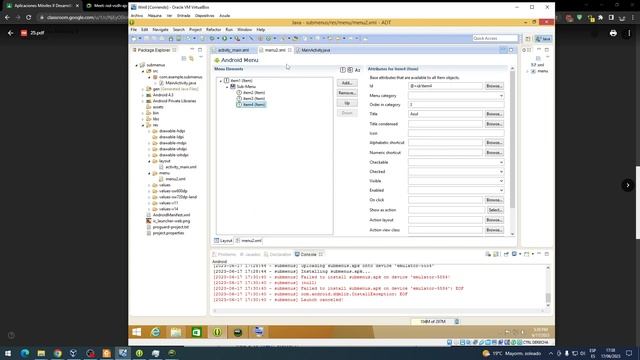Open the File menu
The image size is (640, 360).
coord(133,30)
